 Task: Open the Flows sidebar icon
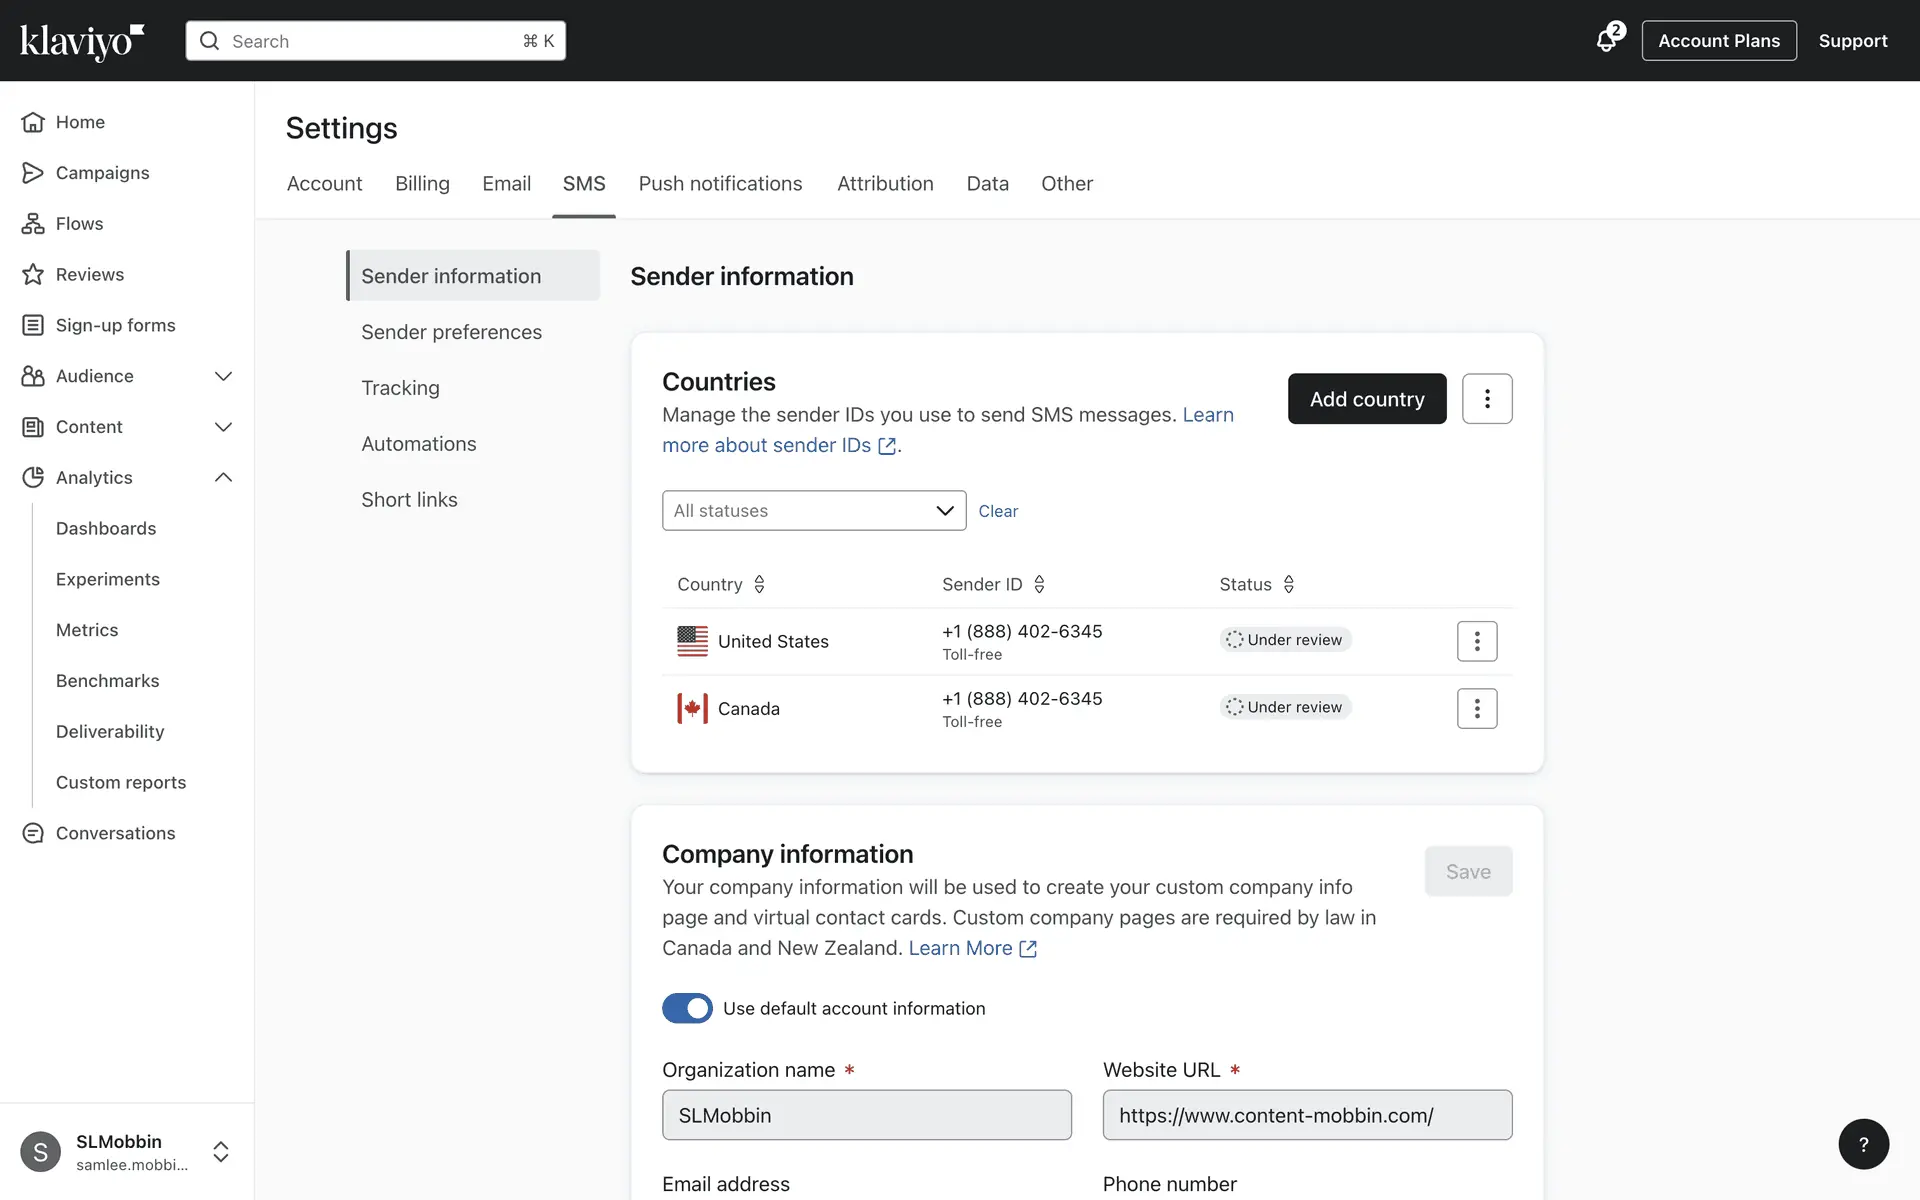[33, 223]
